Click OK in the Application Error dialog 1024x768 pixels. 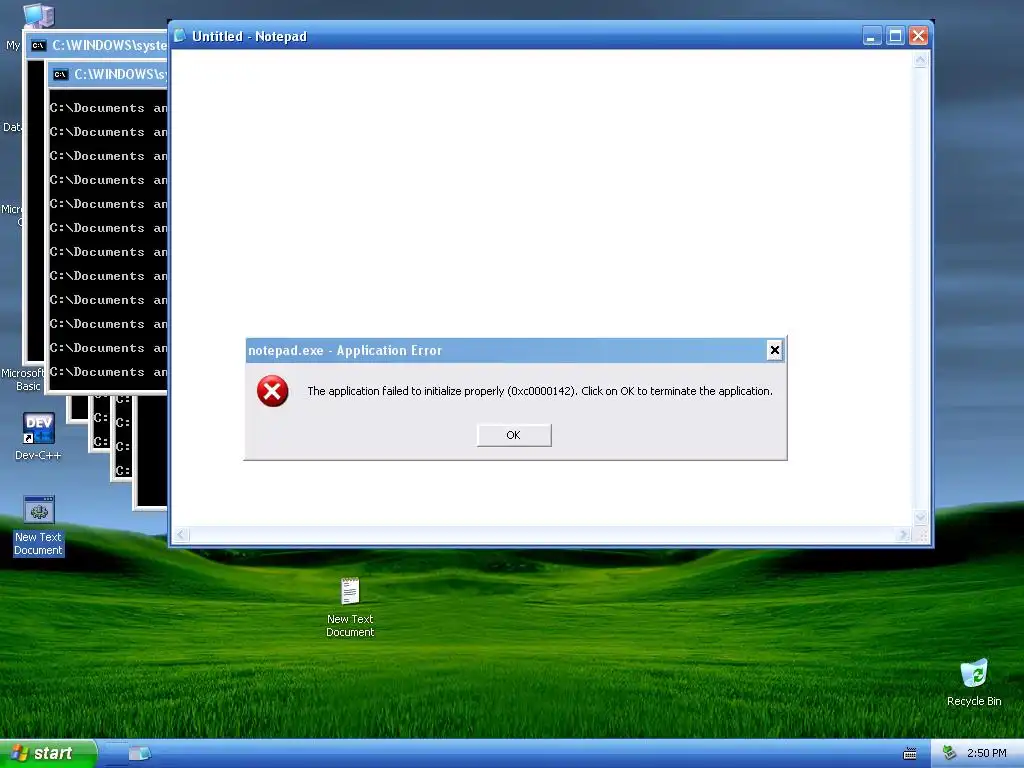pos(514,435)
